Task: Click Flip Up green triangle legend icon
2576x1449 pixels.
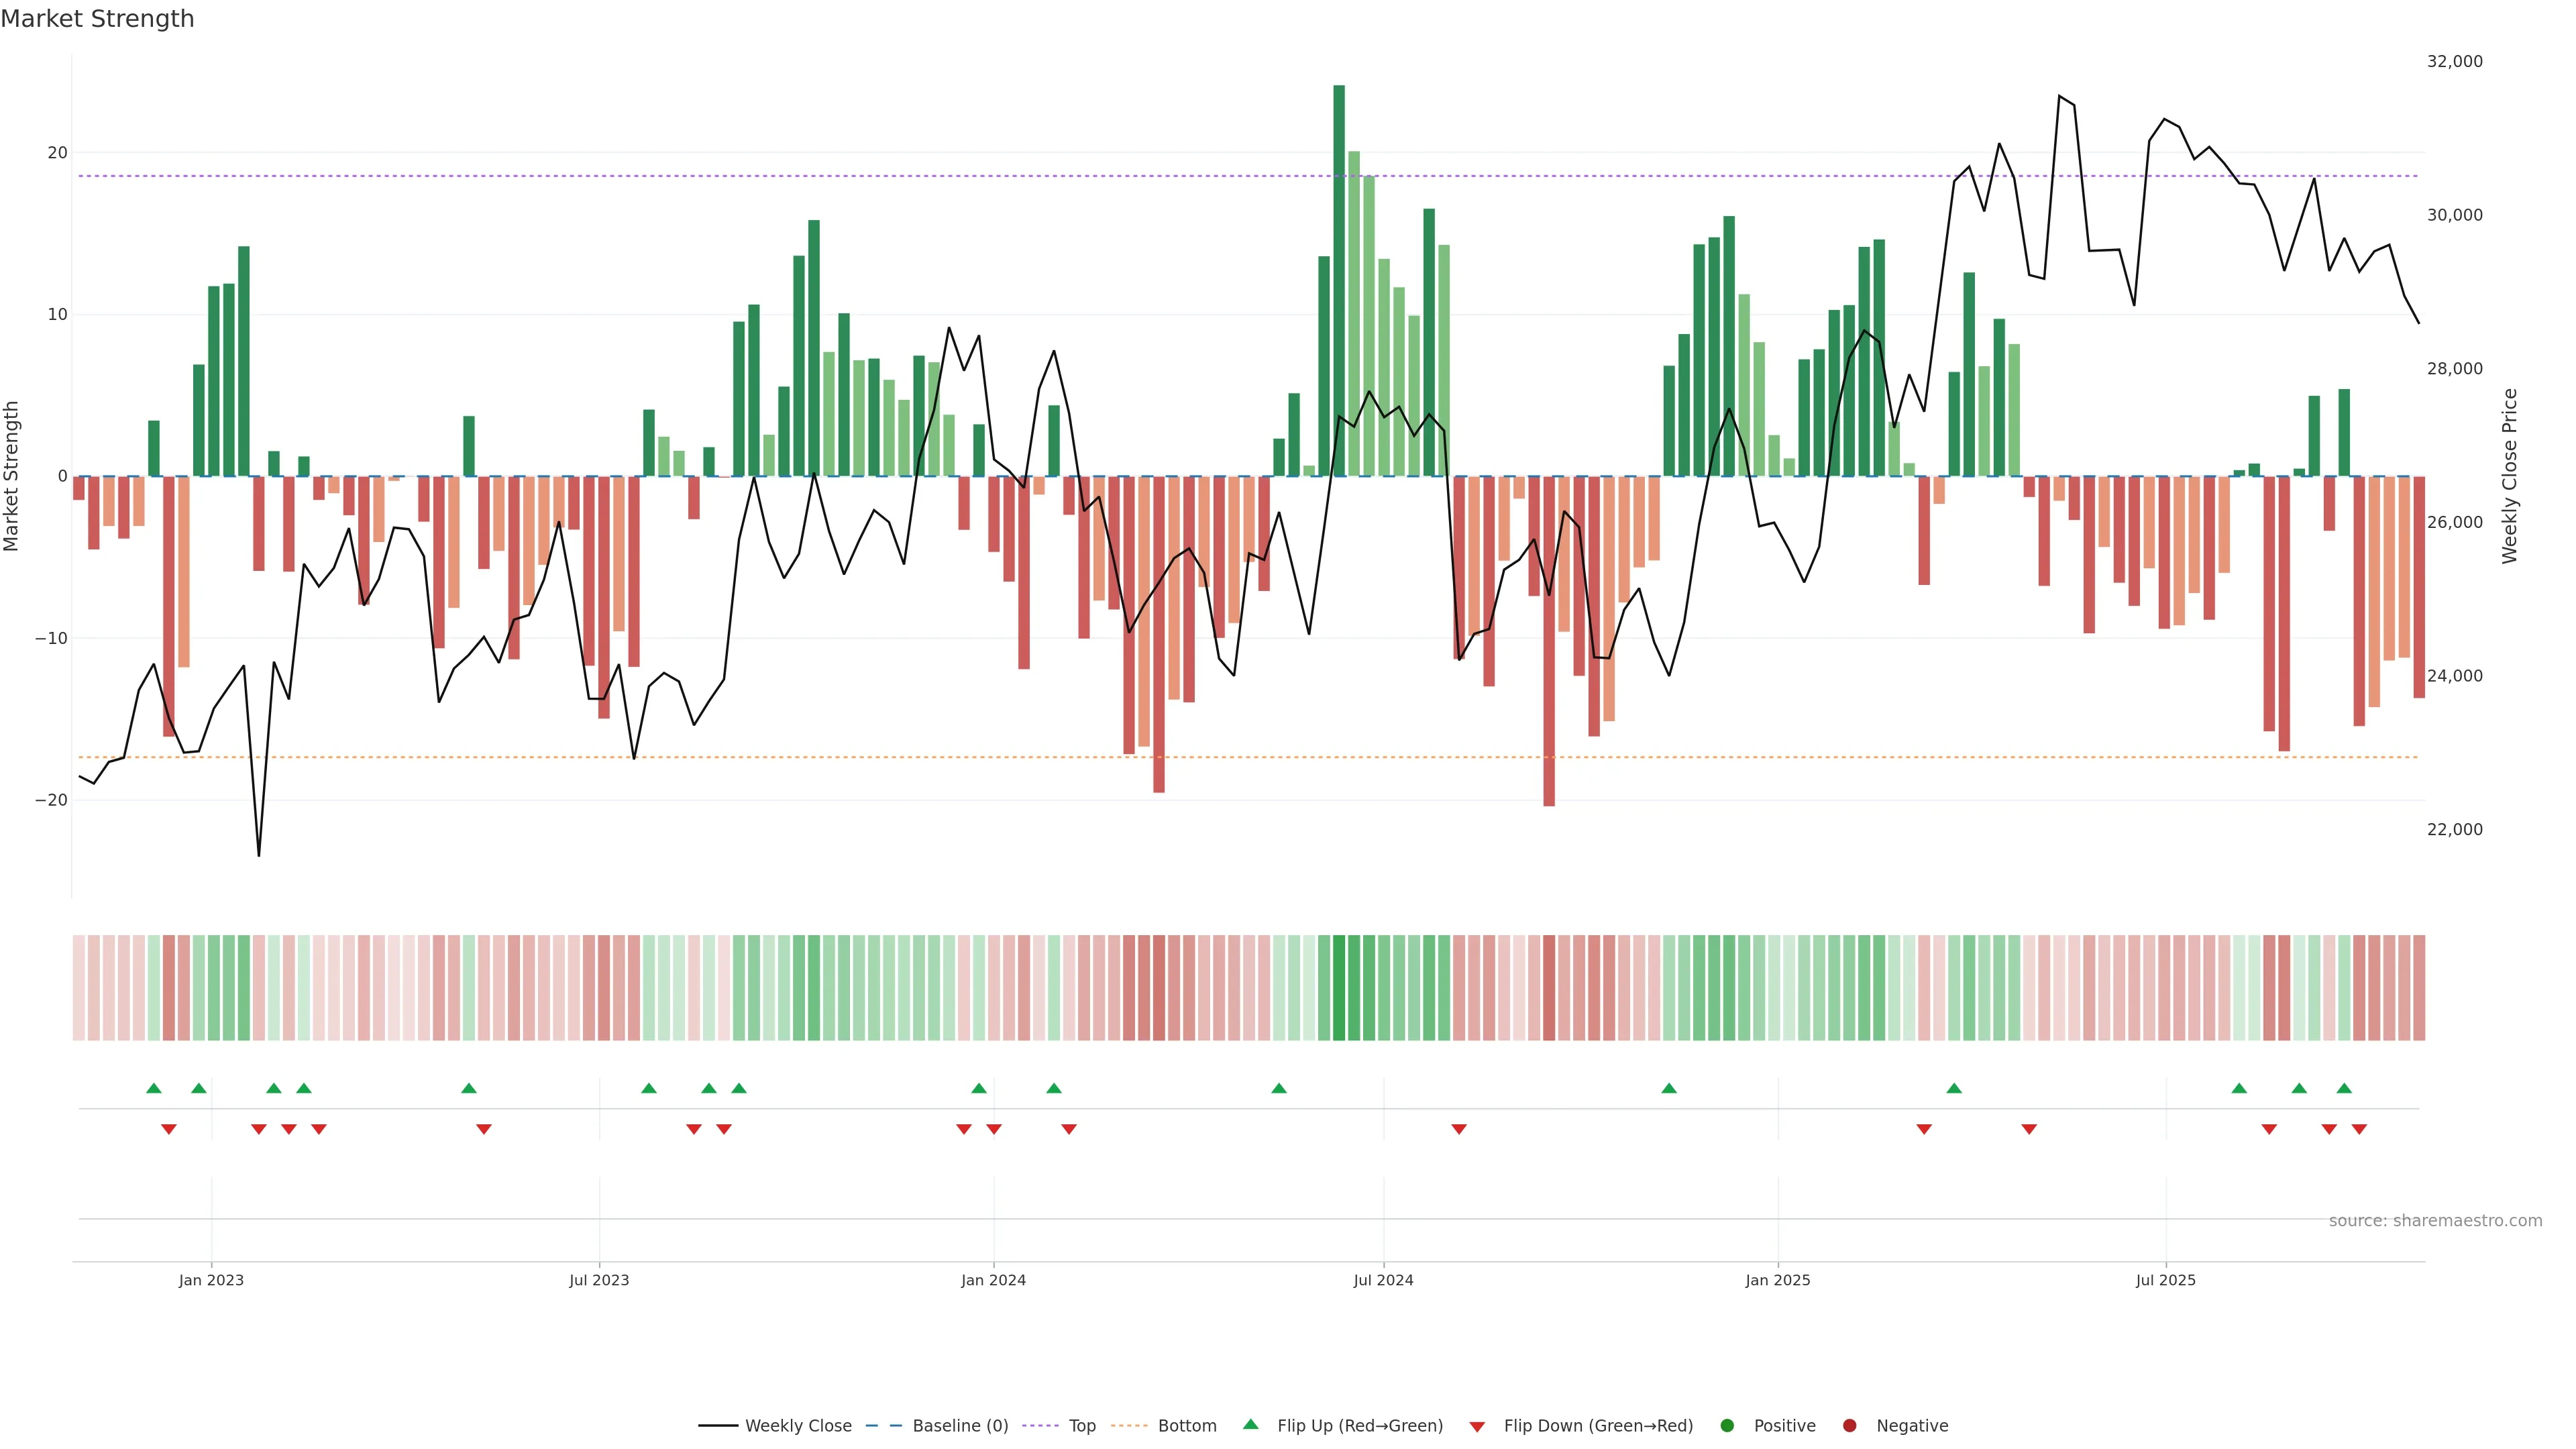Action: [x=1250, y=1424]
